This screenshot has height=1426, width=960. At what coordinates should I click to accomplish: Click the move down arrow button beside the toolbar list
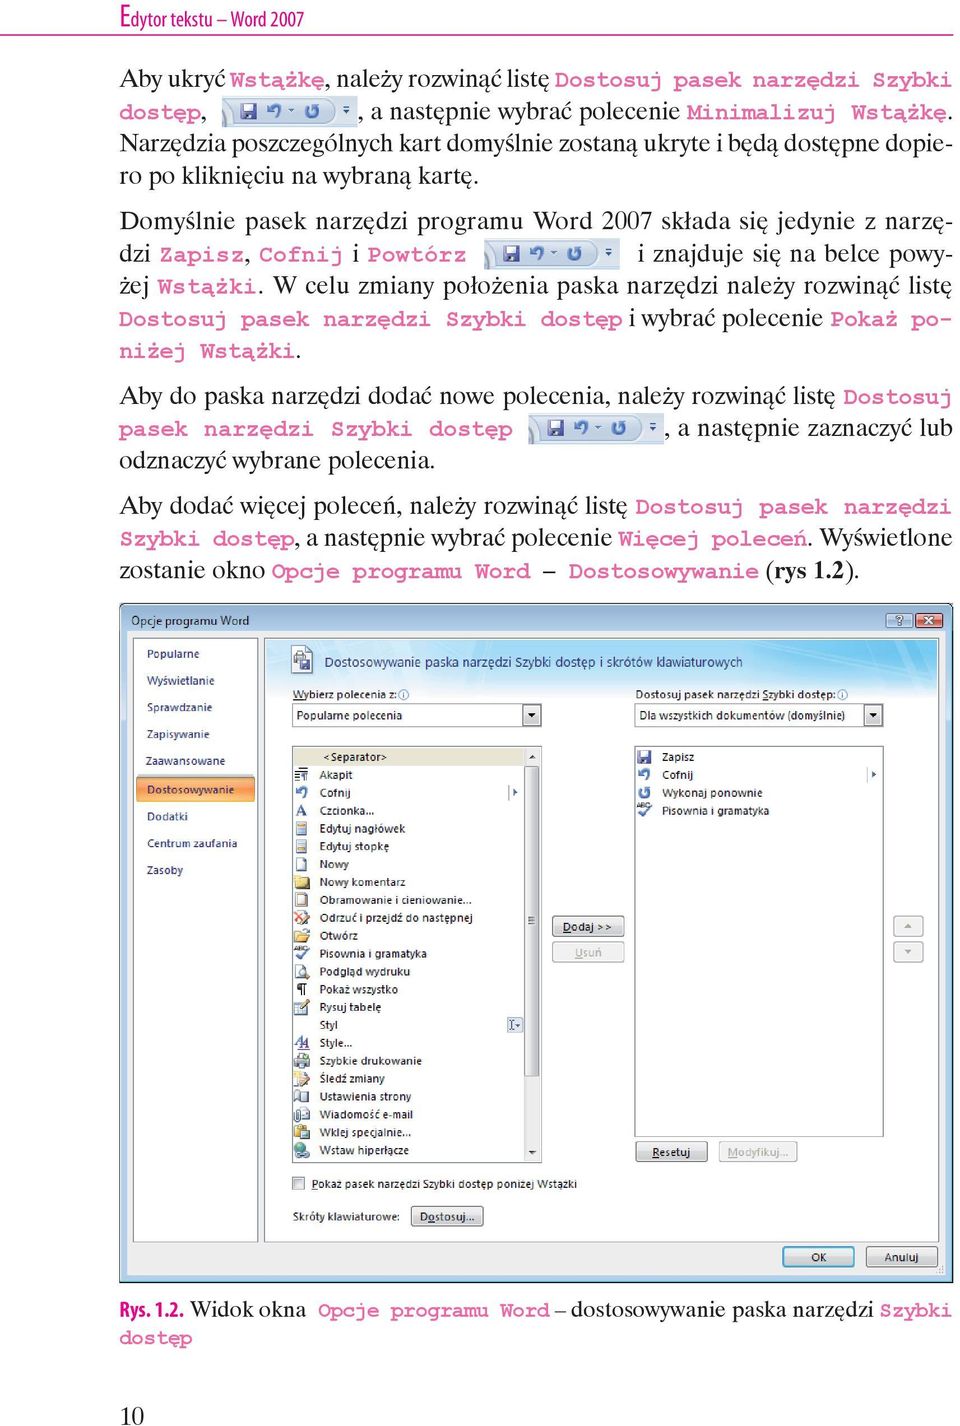pos(908,952)
